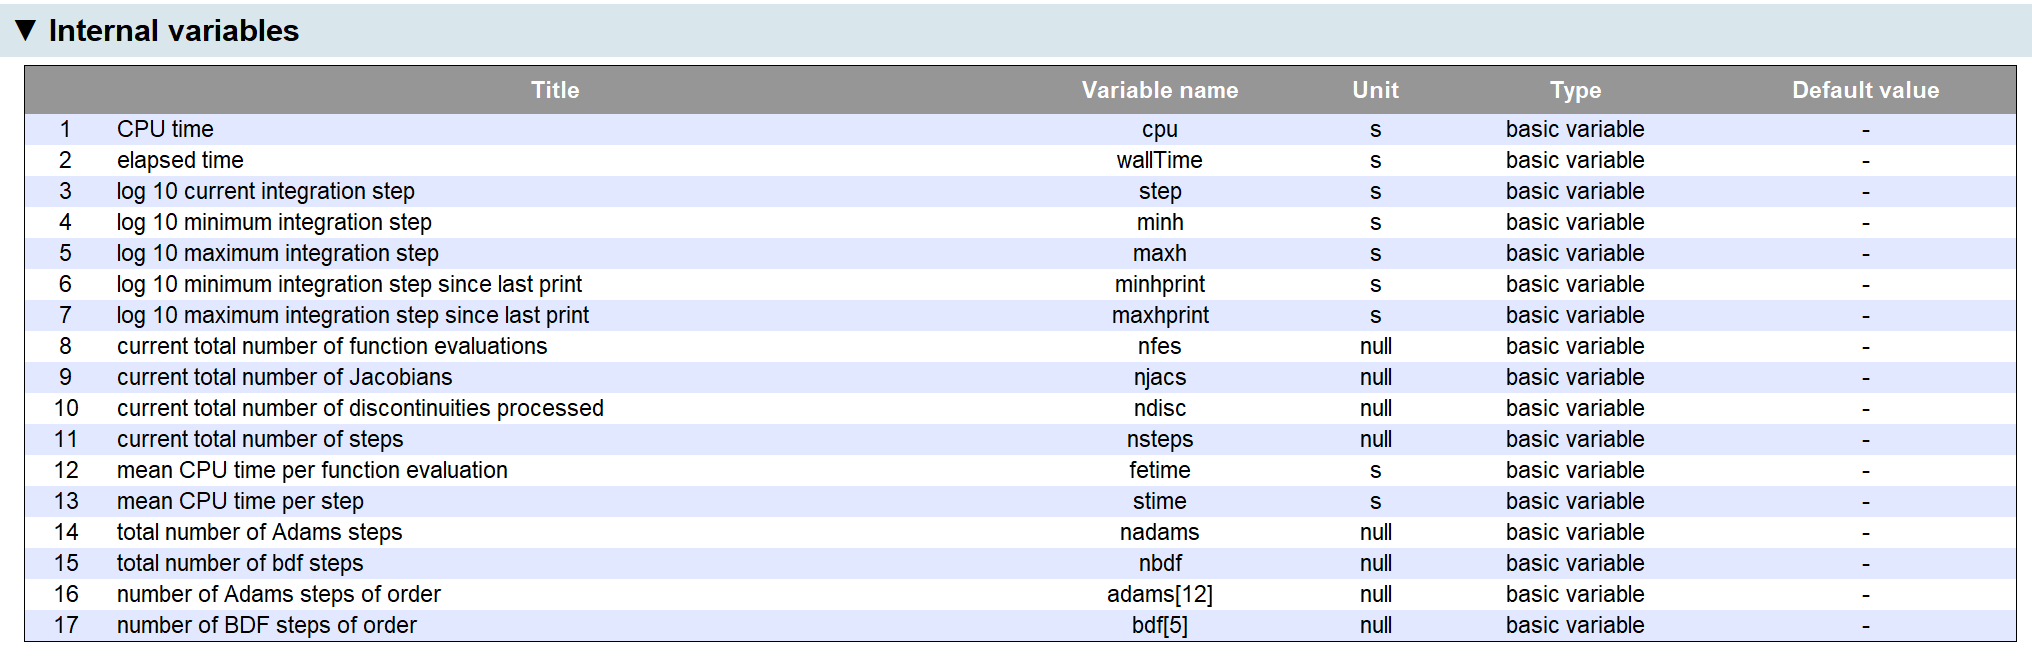Click the Title column header

point(555,90)
